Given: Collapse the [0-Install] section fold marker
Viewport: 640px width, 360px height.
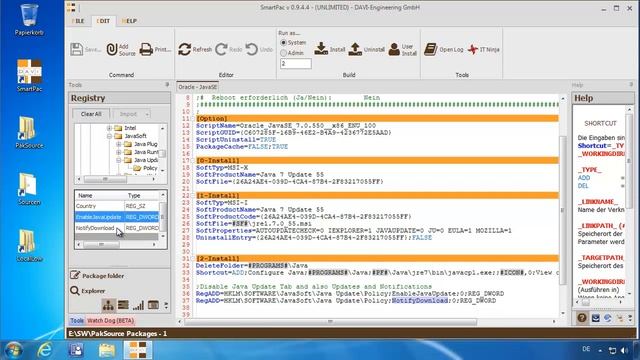Looking at the screenshot, I should click(193, 160).
